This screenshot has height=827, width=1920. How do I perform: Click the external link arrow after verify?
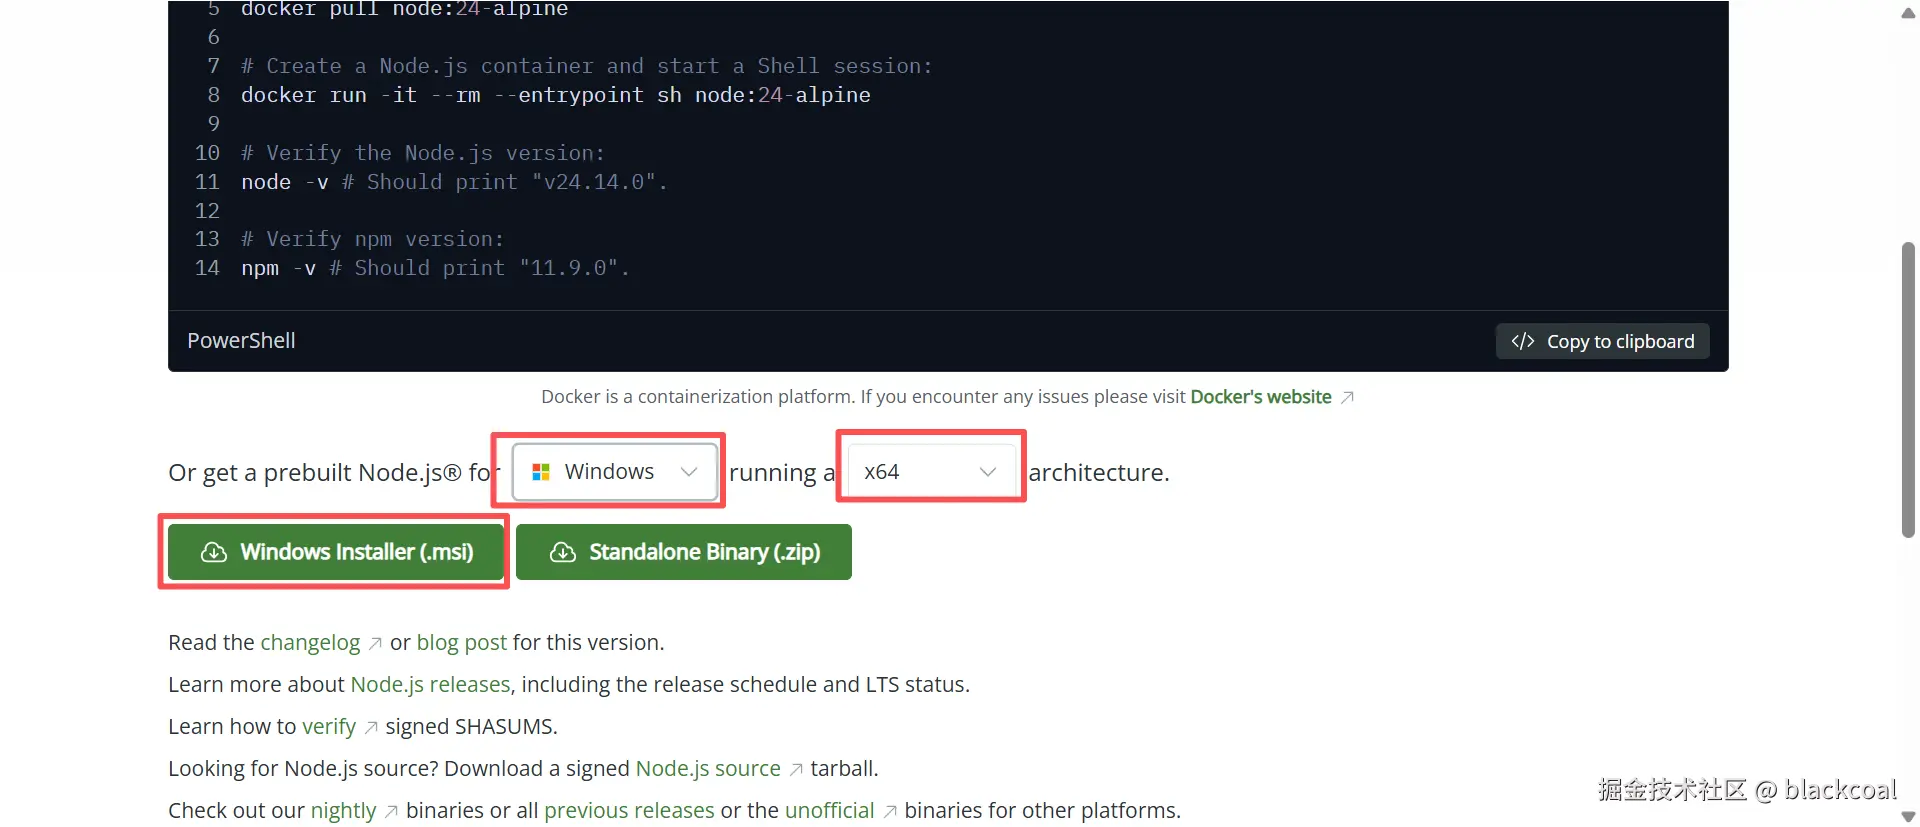coord(371,728)
